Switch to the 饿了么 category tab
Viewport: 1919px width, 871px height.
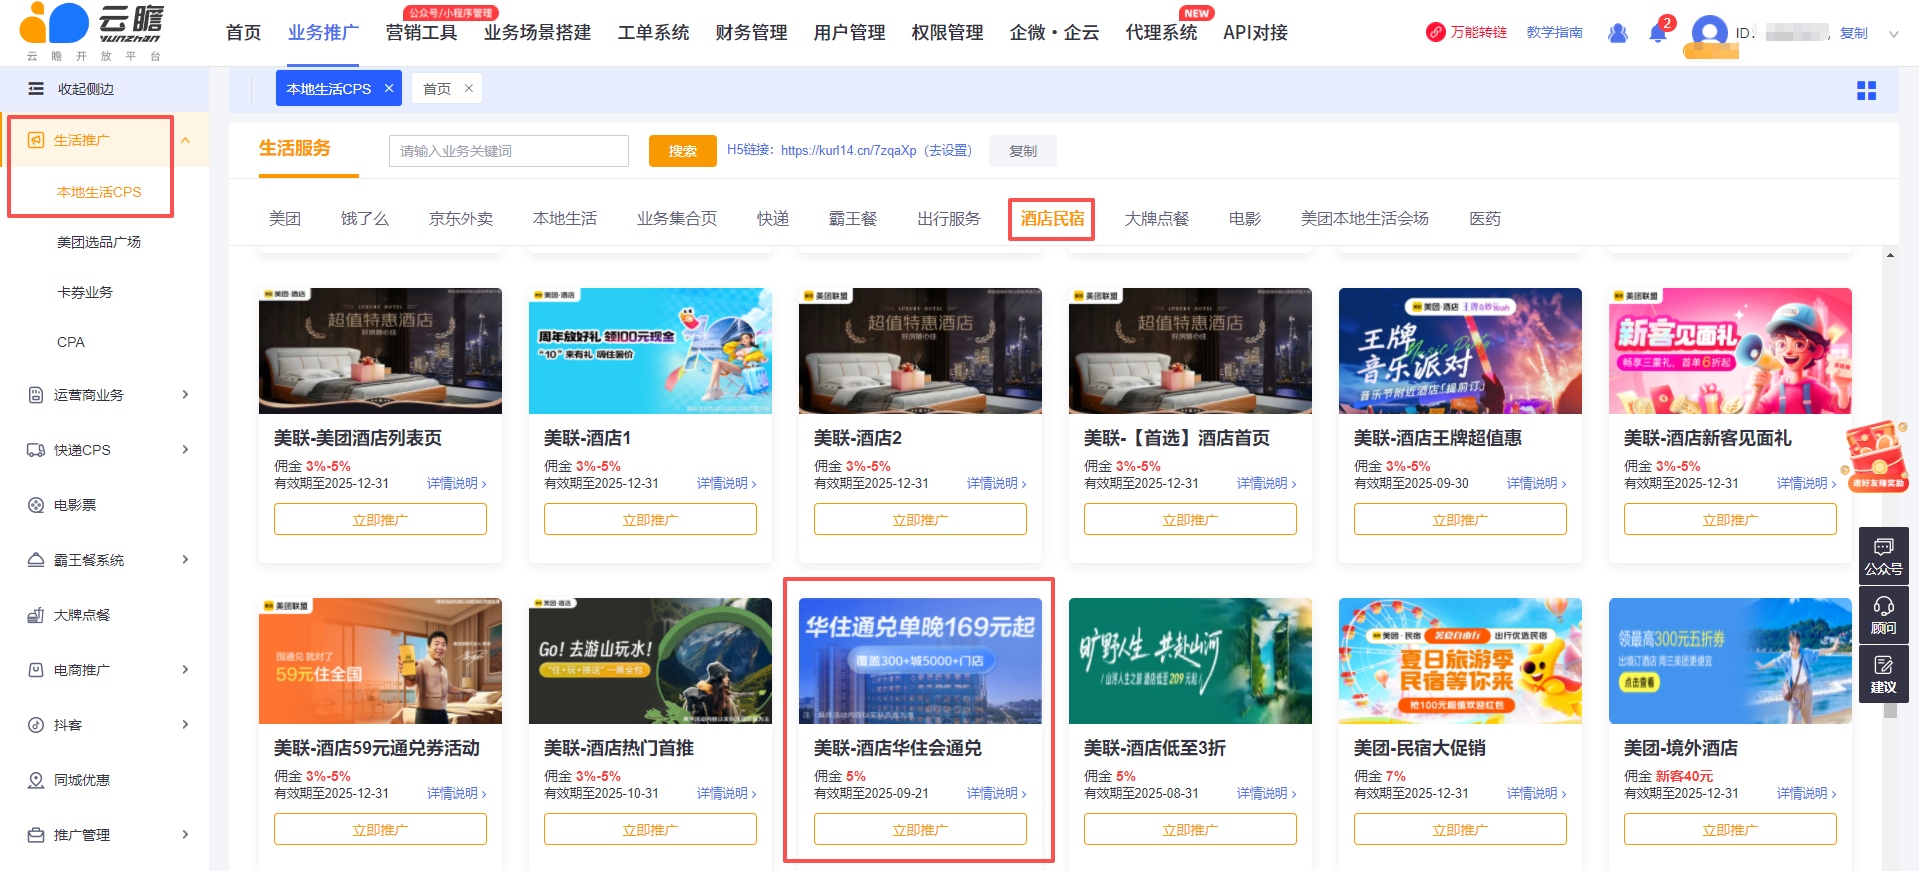[365, 219]
